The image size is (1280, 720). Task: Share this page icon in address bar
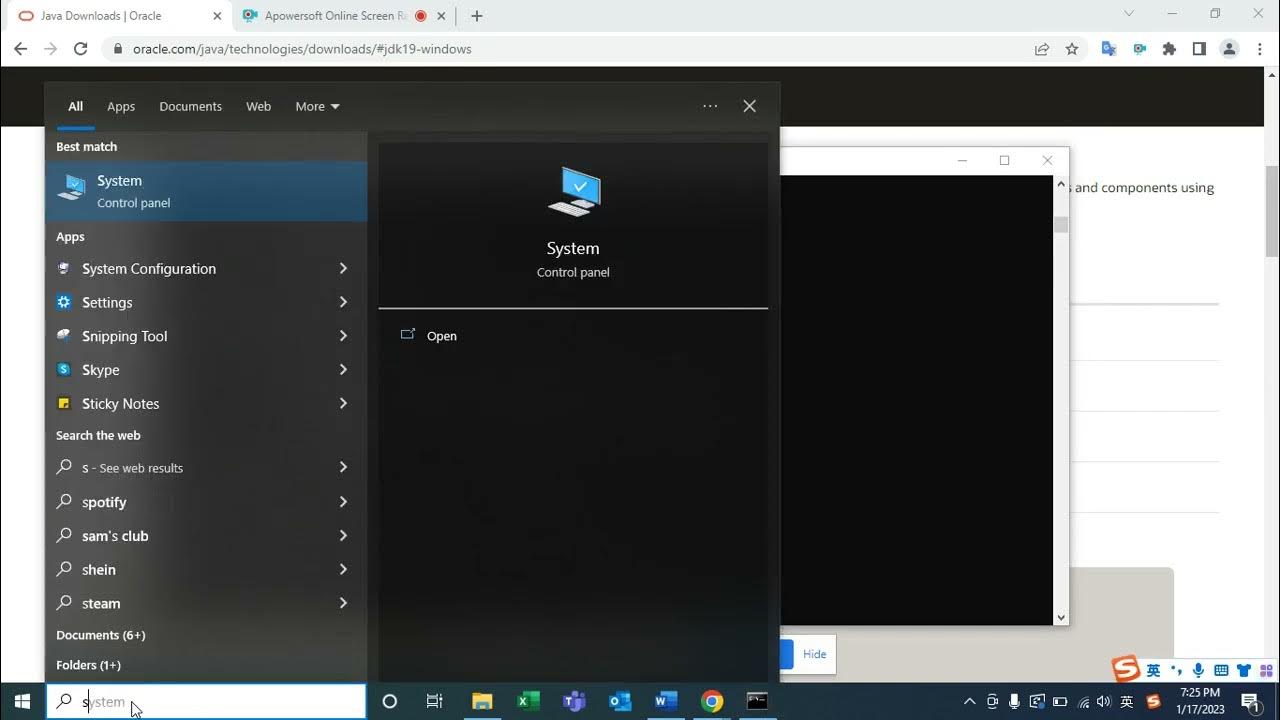1042,49
